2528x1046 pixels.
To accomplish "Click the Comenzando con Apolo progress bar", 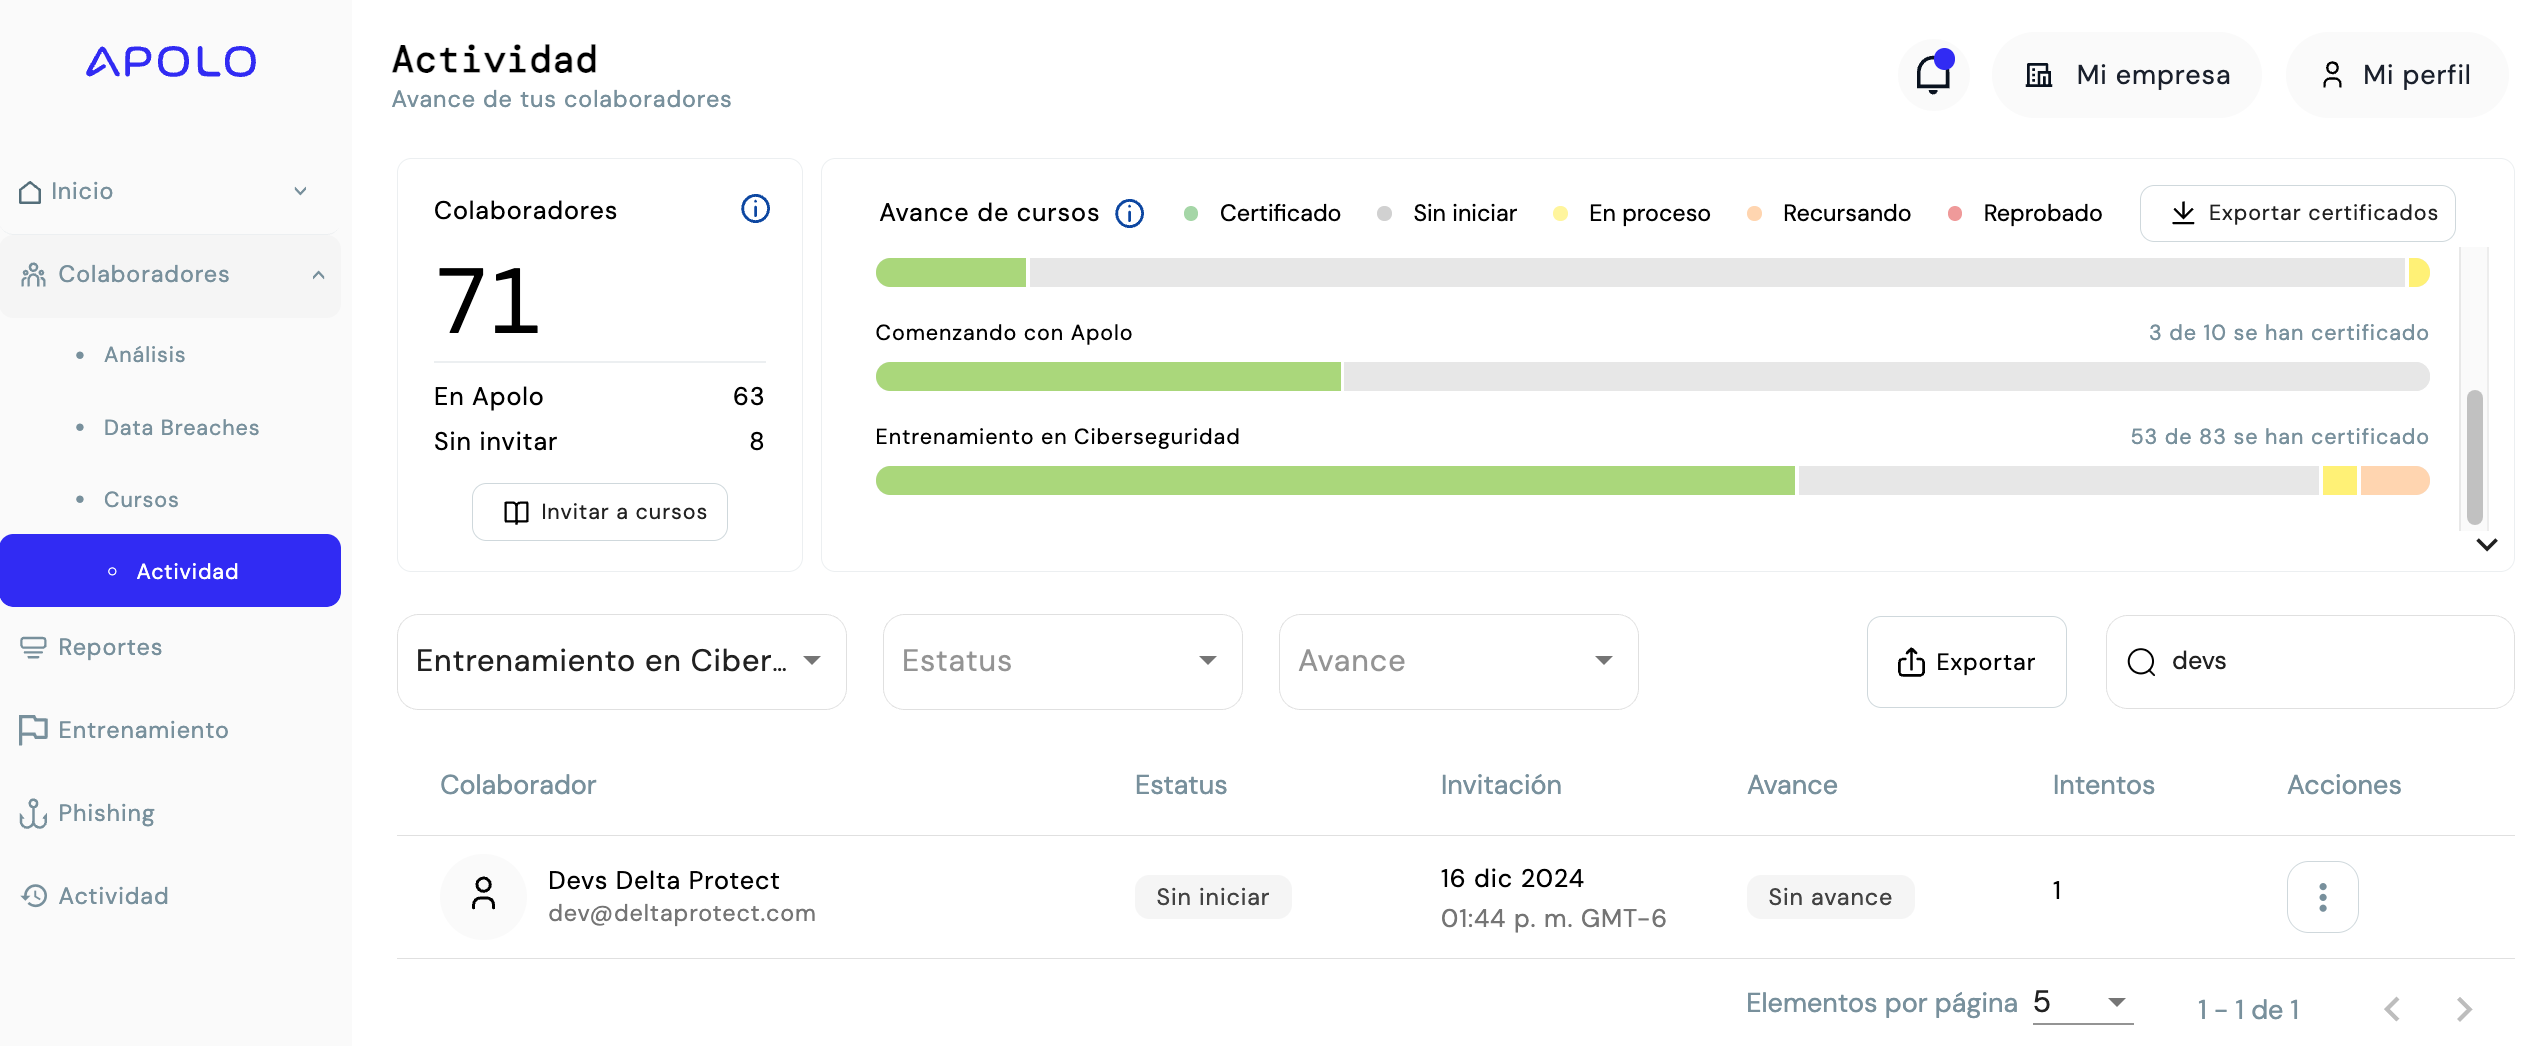I will [x=1652, y=377].
